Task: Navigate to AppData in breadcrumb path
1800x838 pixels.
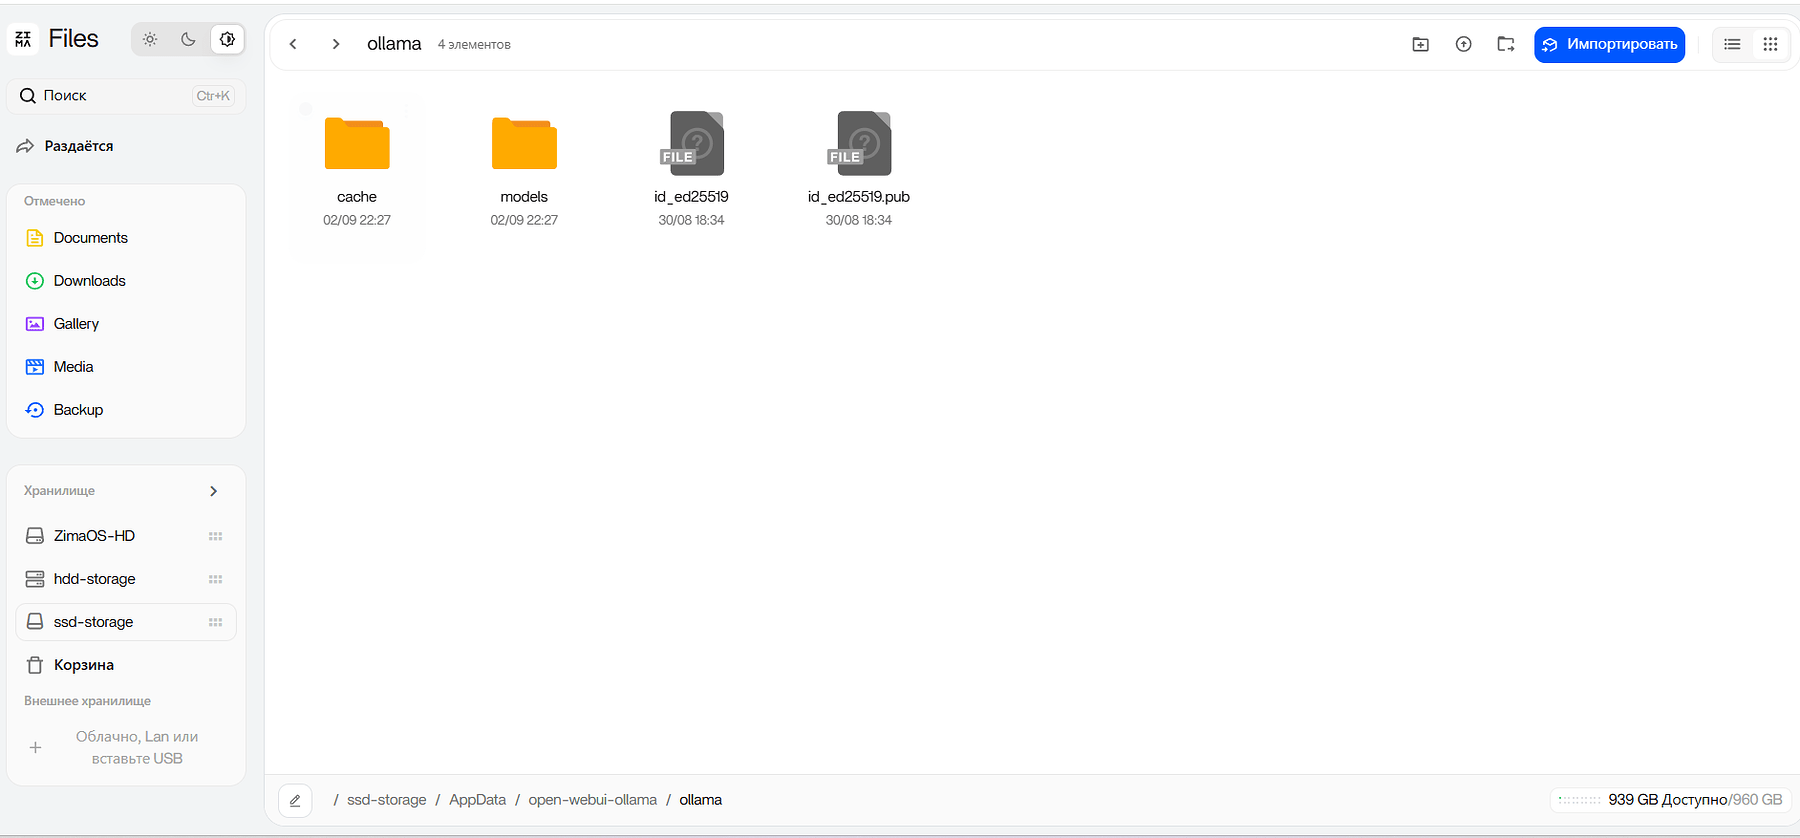Action: tap(477, 800)
